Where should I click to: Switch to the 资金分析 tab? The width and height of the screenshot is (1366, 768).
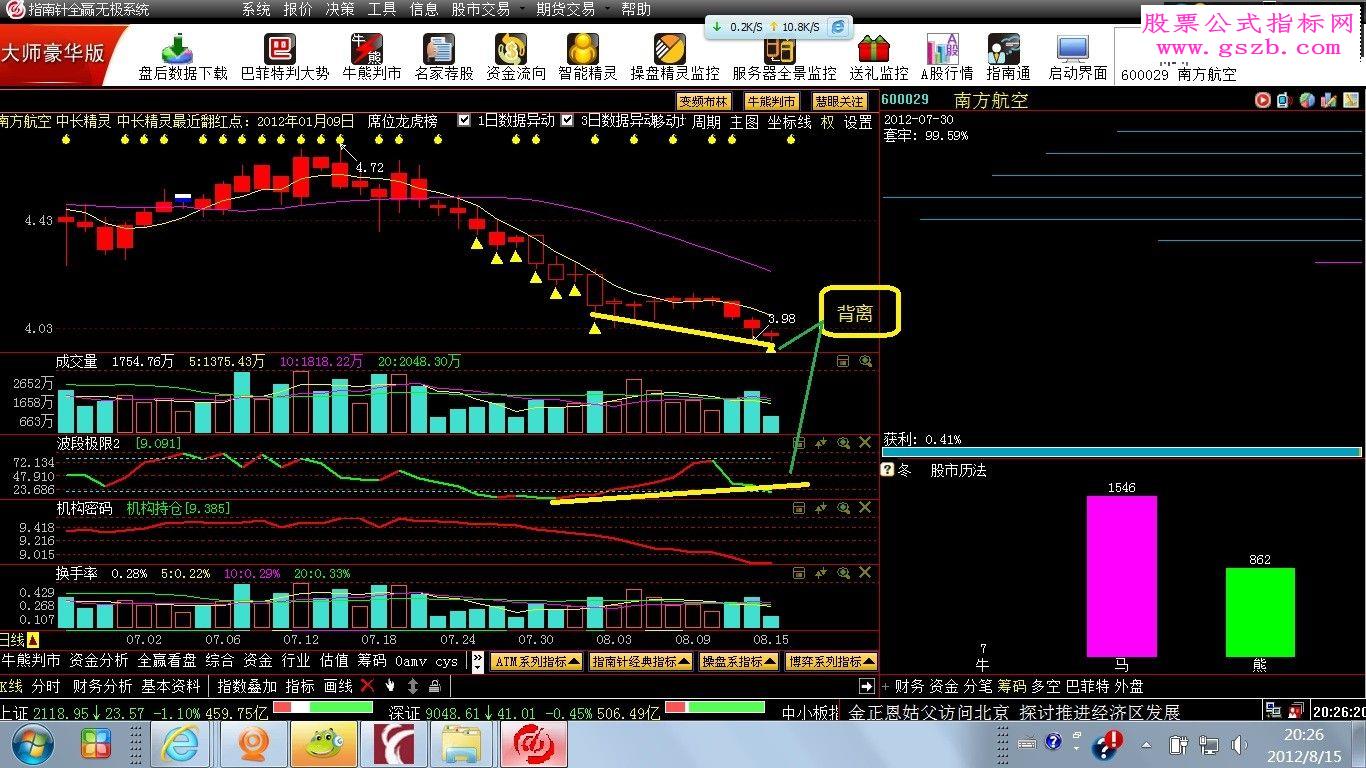click(x=99, y=661)
